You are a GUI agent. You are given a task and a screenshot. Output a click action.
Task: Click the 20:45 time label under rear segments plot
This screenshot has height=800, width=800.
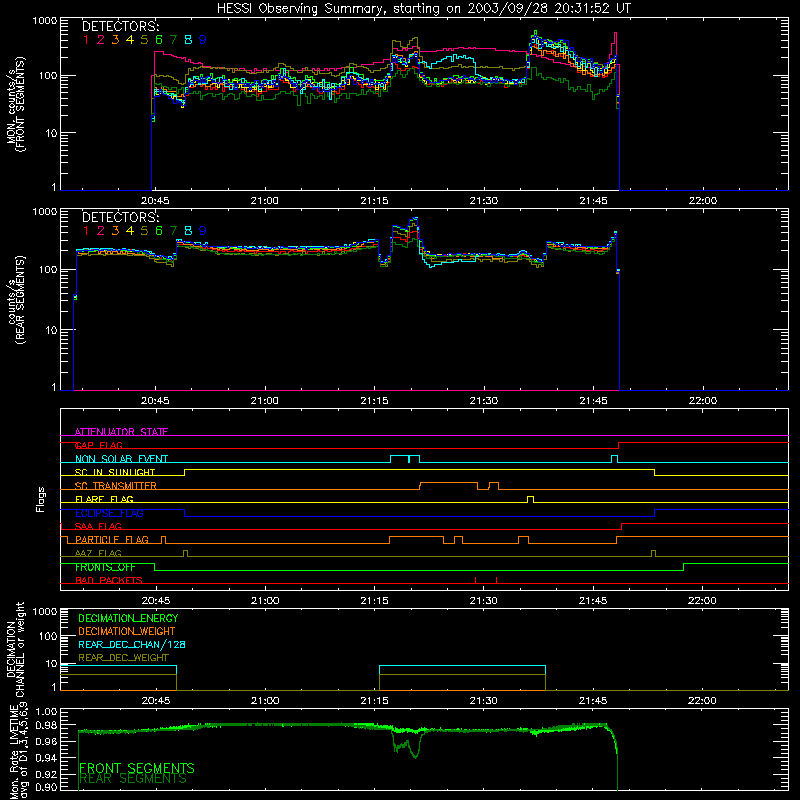click(x=155, y=401)
